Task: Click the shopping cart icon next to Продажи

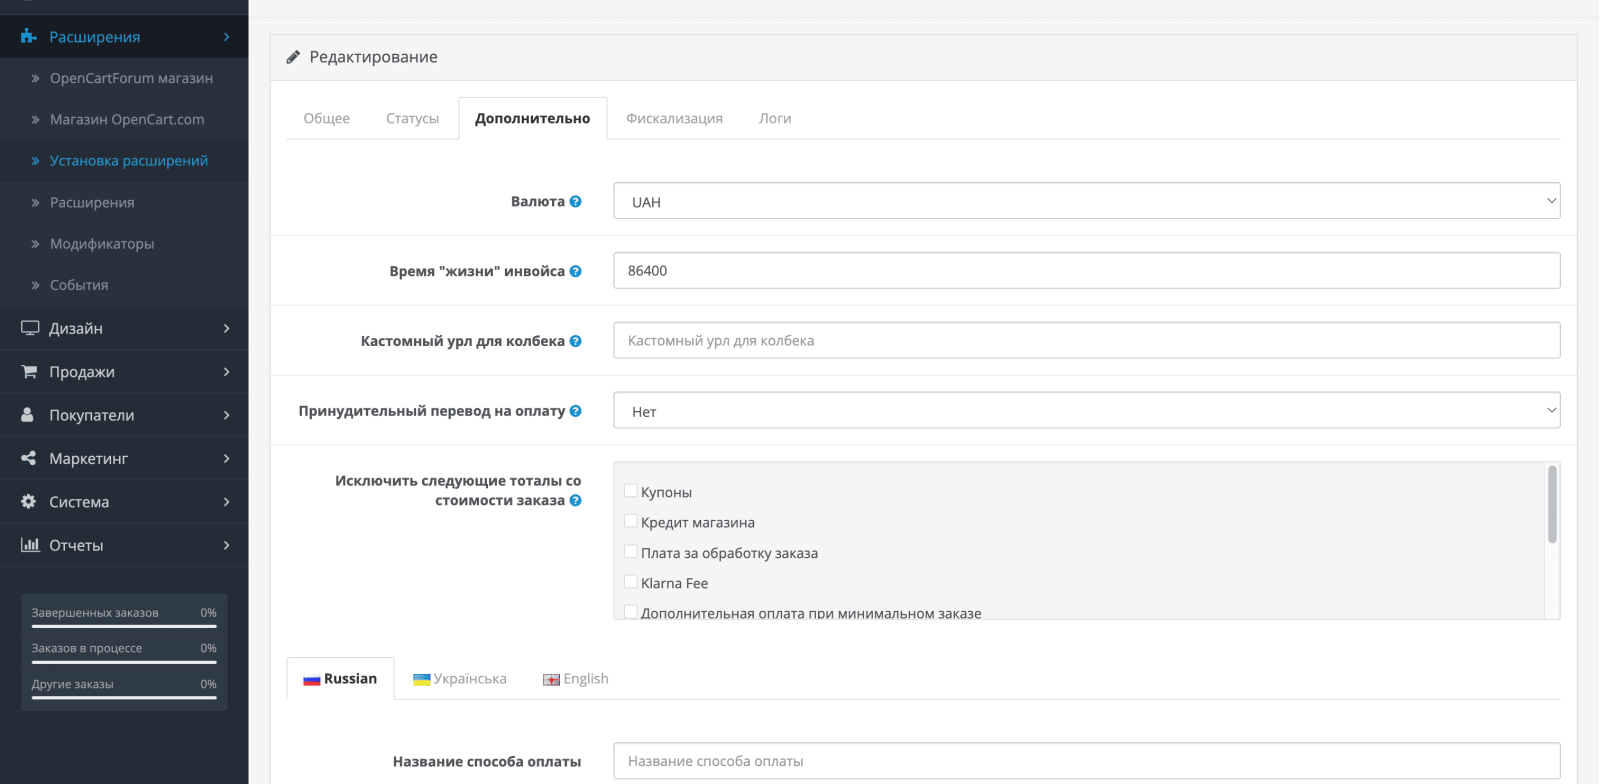Action: (x=29, y=371)
